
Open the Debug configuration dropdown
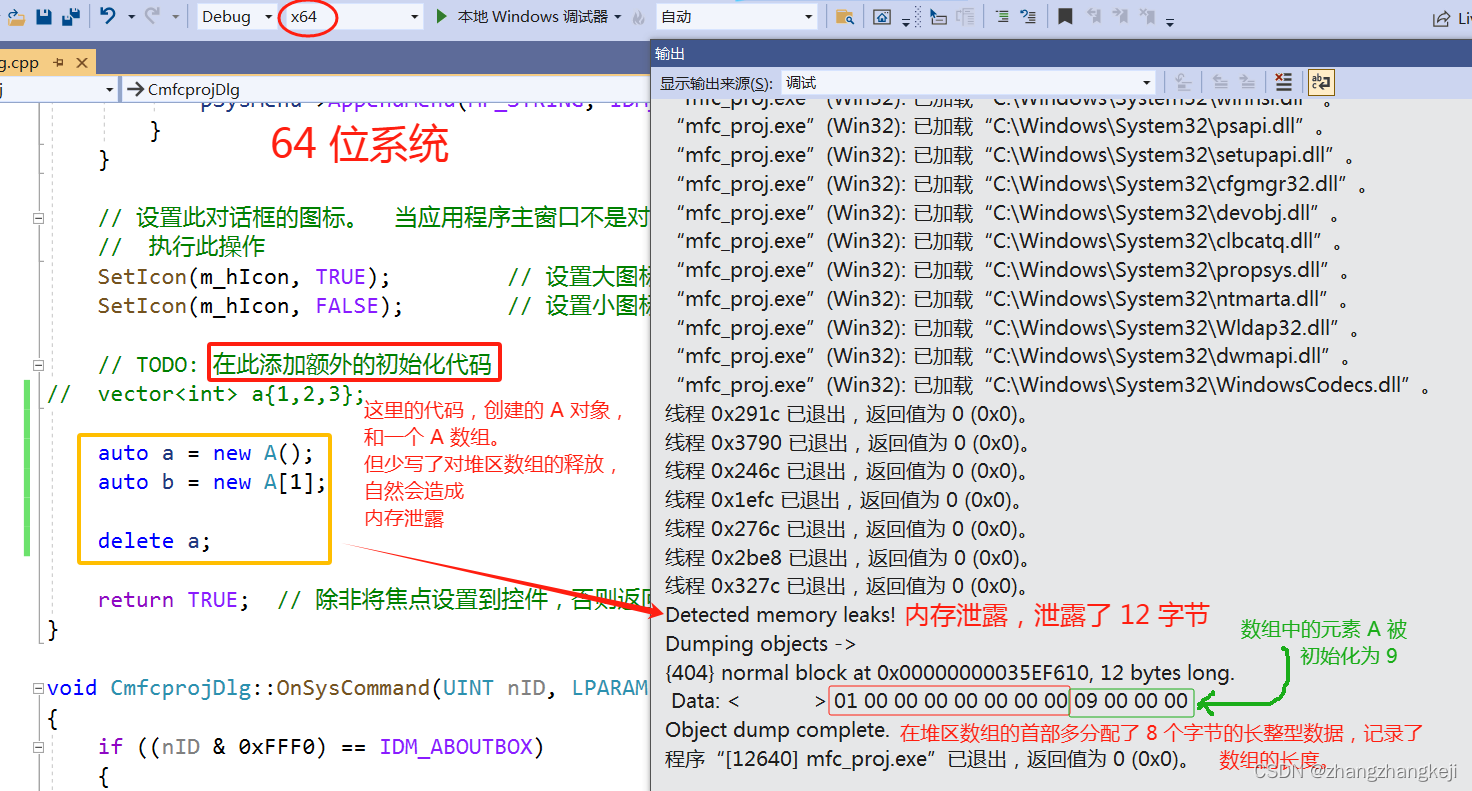[x=235, y=17]
